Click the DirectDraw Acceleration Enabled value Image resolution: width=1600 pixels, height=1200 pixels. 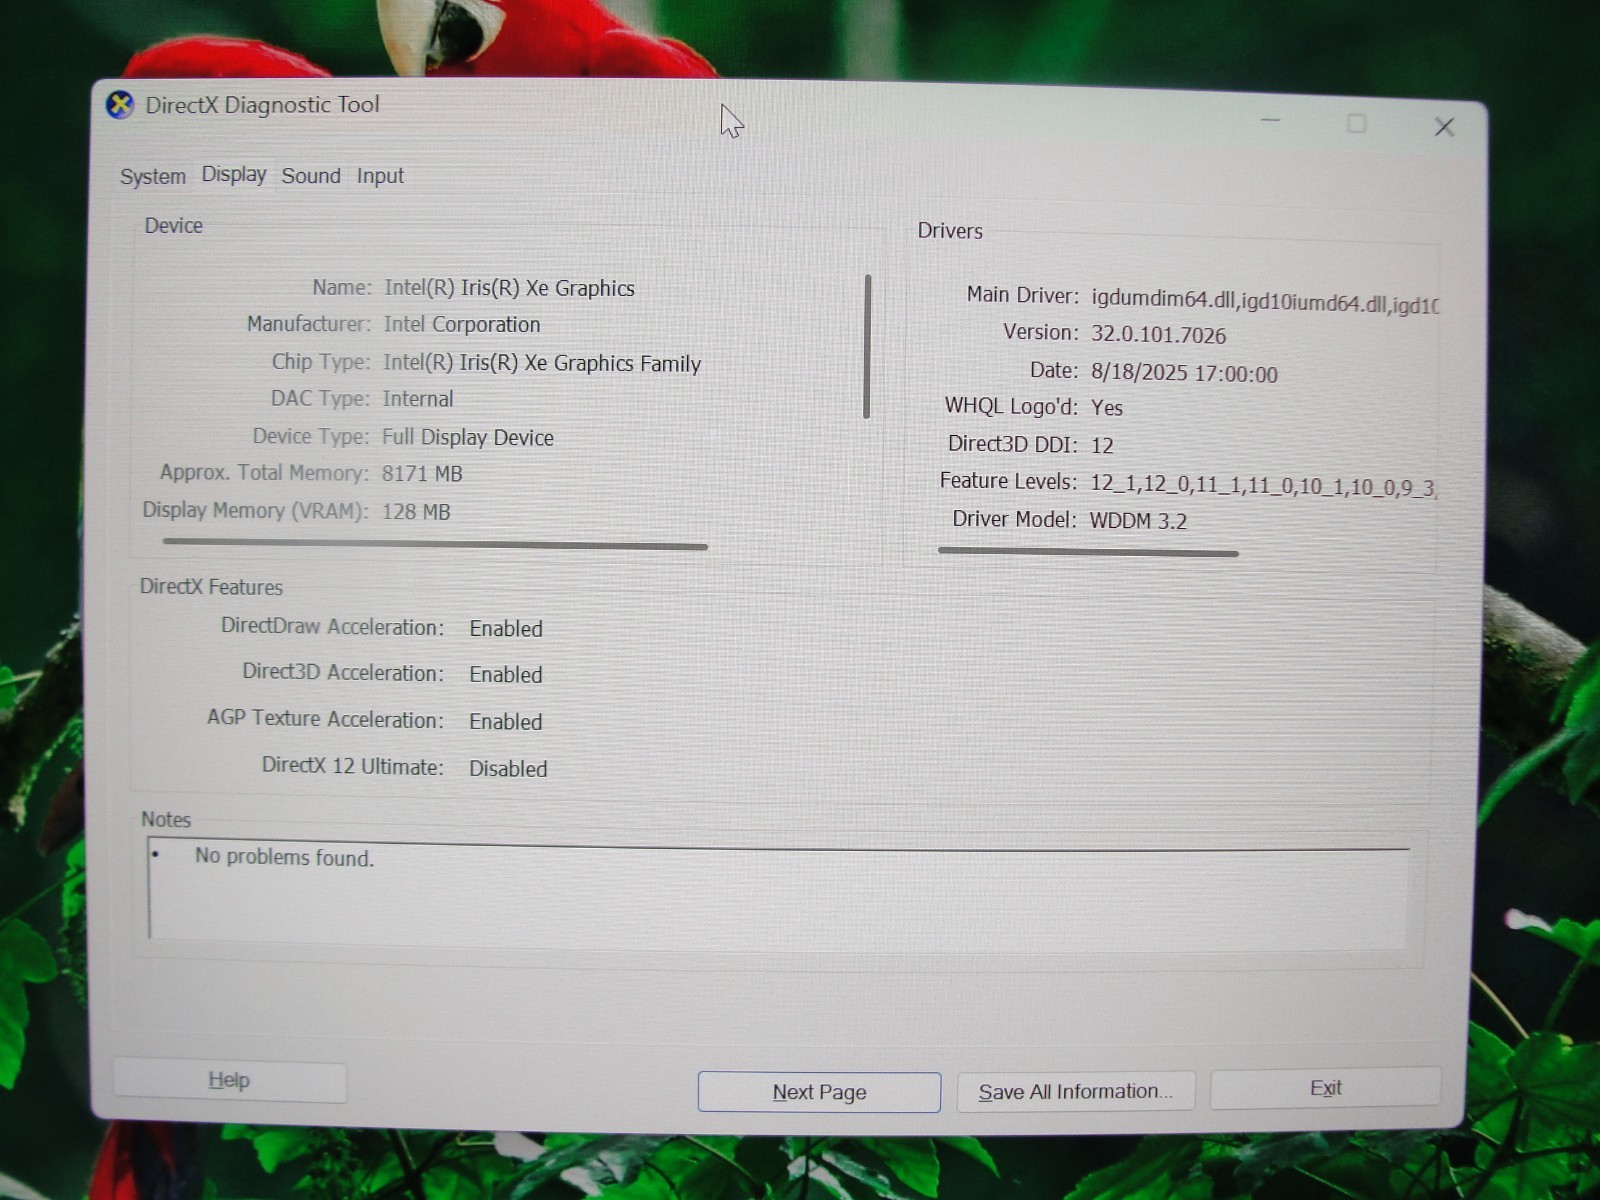tap(506, 629)
